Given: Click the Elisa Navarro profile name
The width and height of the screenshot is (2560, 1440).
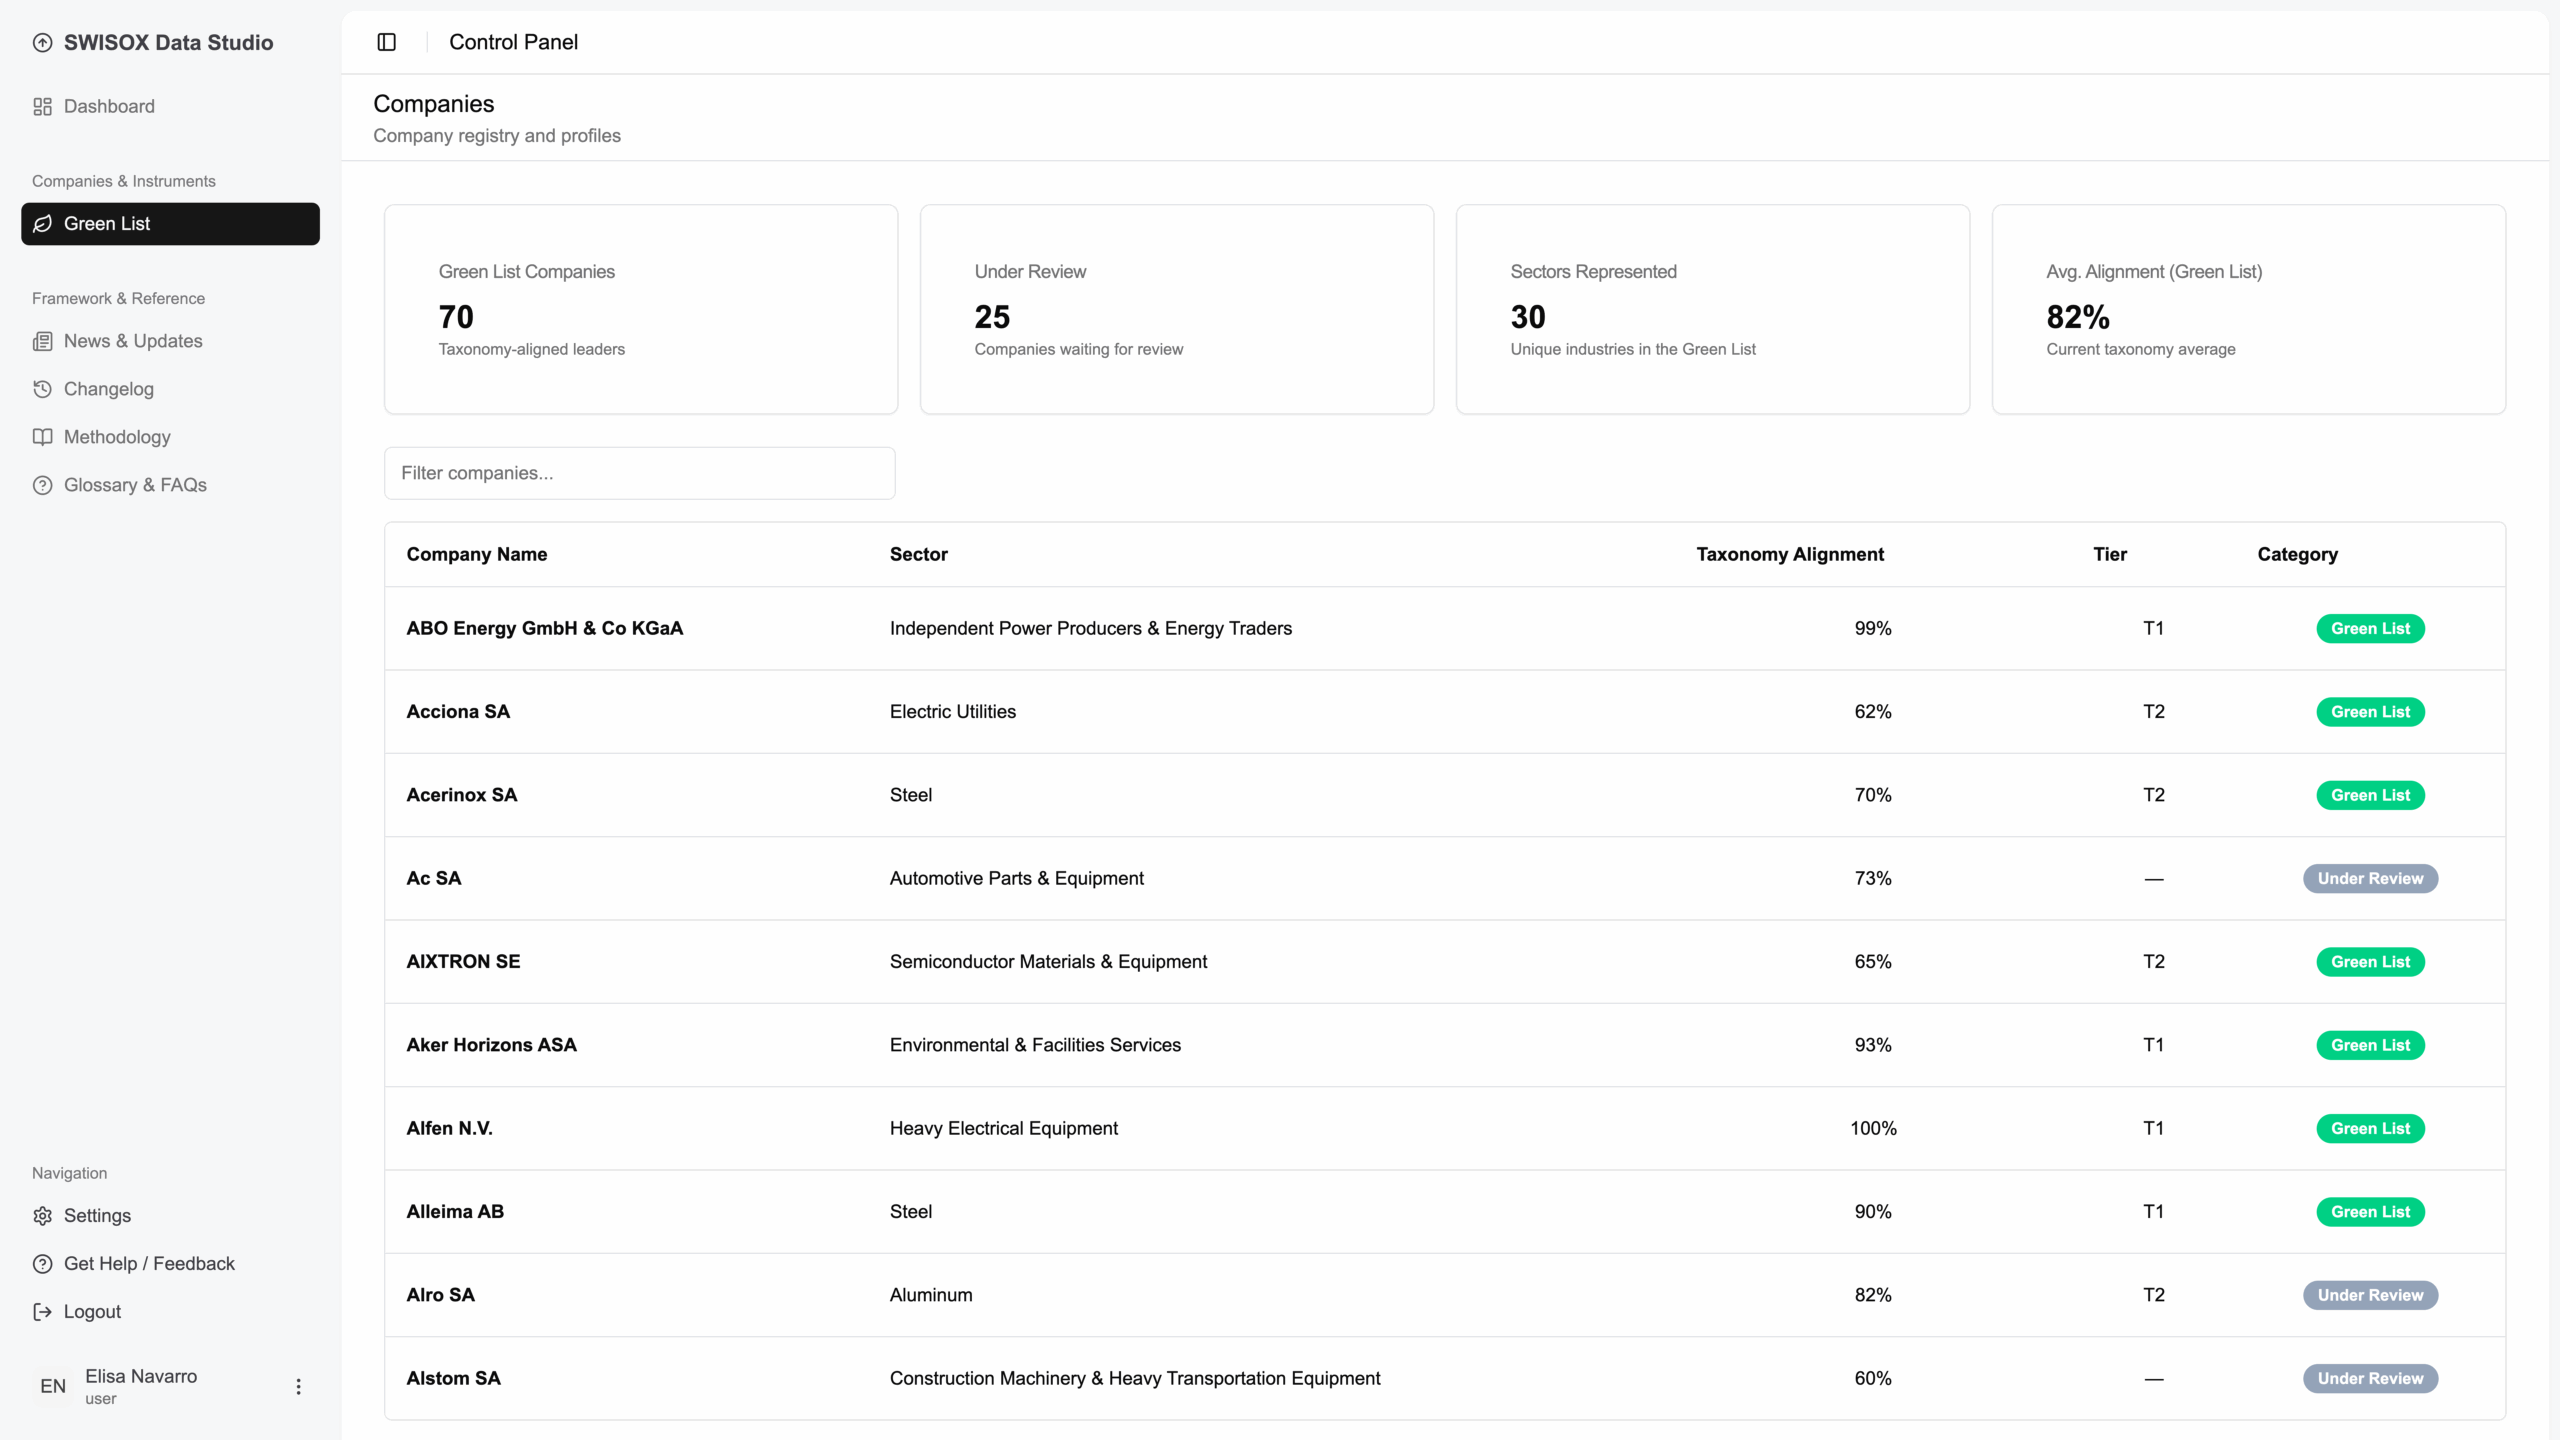Looking at the screenshot, I should click(141, 1376).
